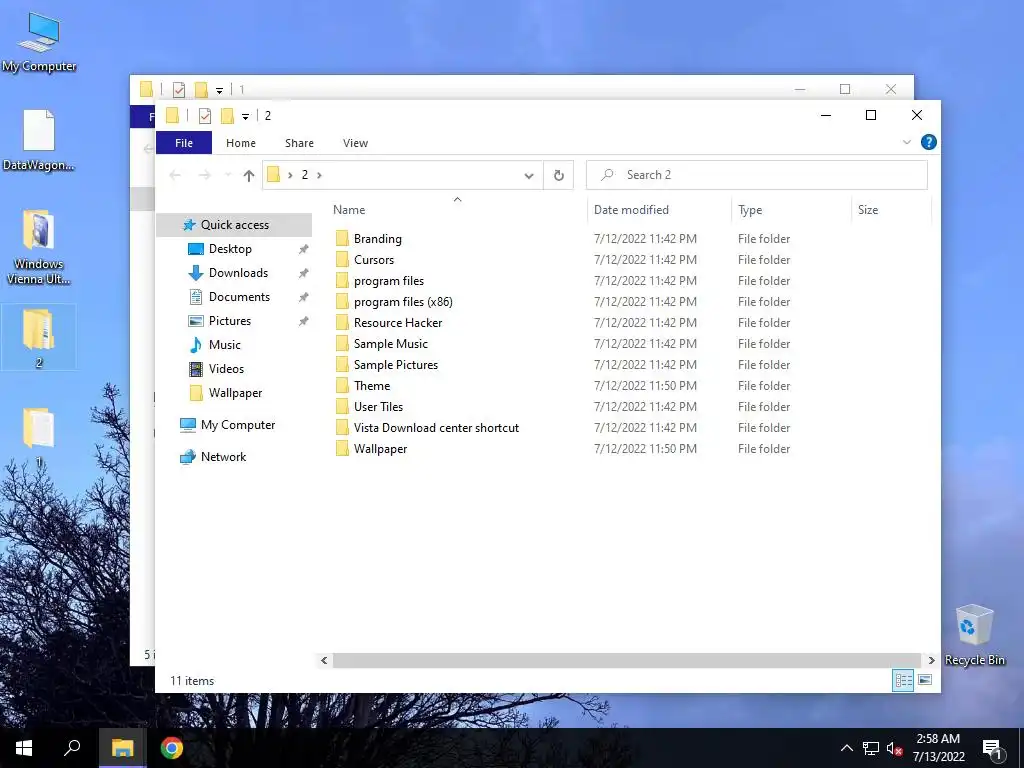
Task: Unpin Pictures from Quick access
Action: coord(303,321)
